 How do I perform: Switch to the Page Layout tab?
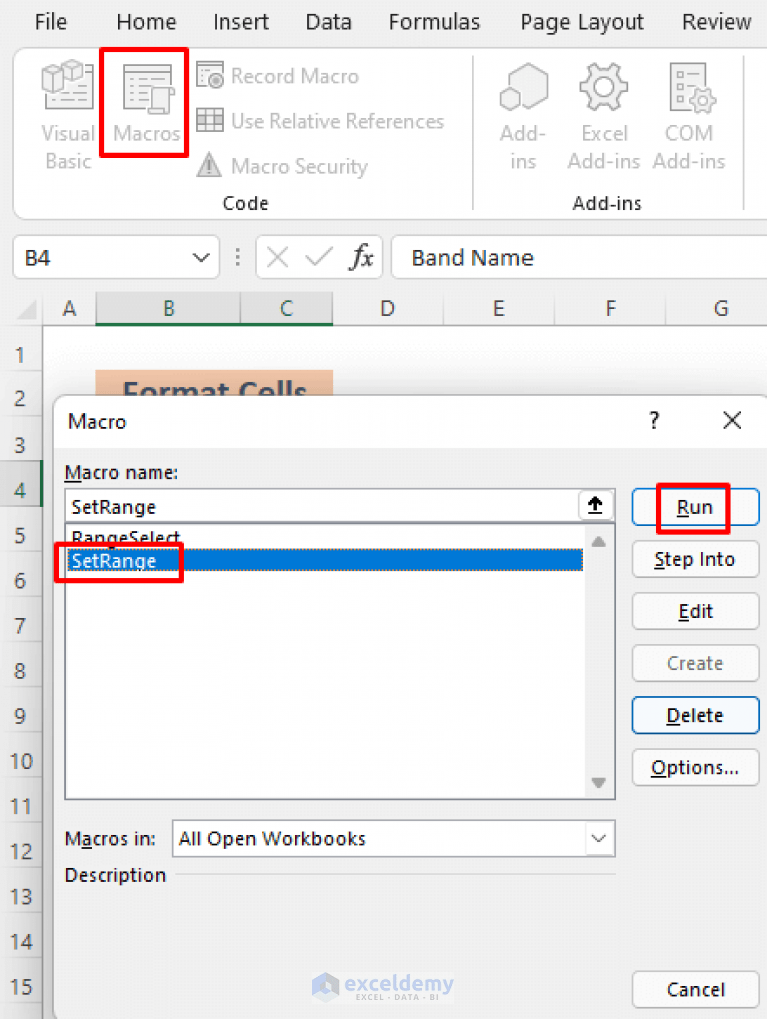(x=582, y=23)
